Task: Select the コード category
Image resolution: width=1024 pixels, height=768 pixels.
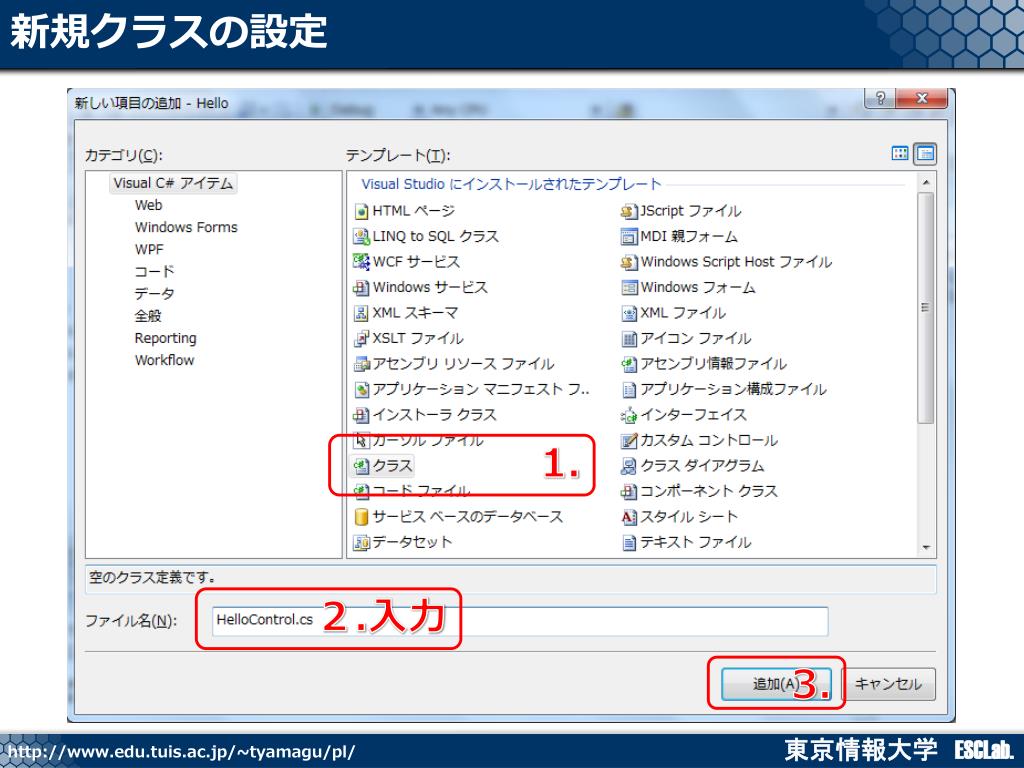Action: [x=154, y=272]
